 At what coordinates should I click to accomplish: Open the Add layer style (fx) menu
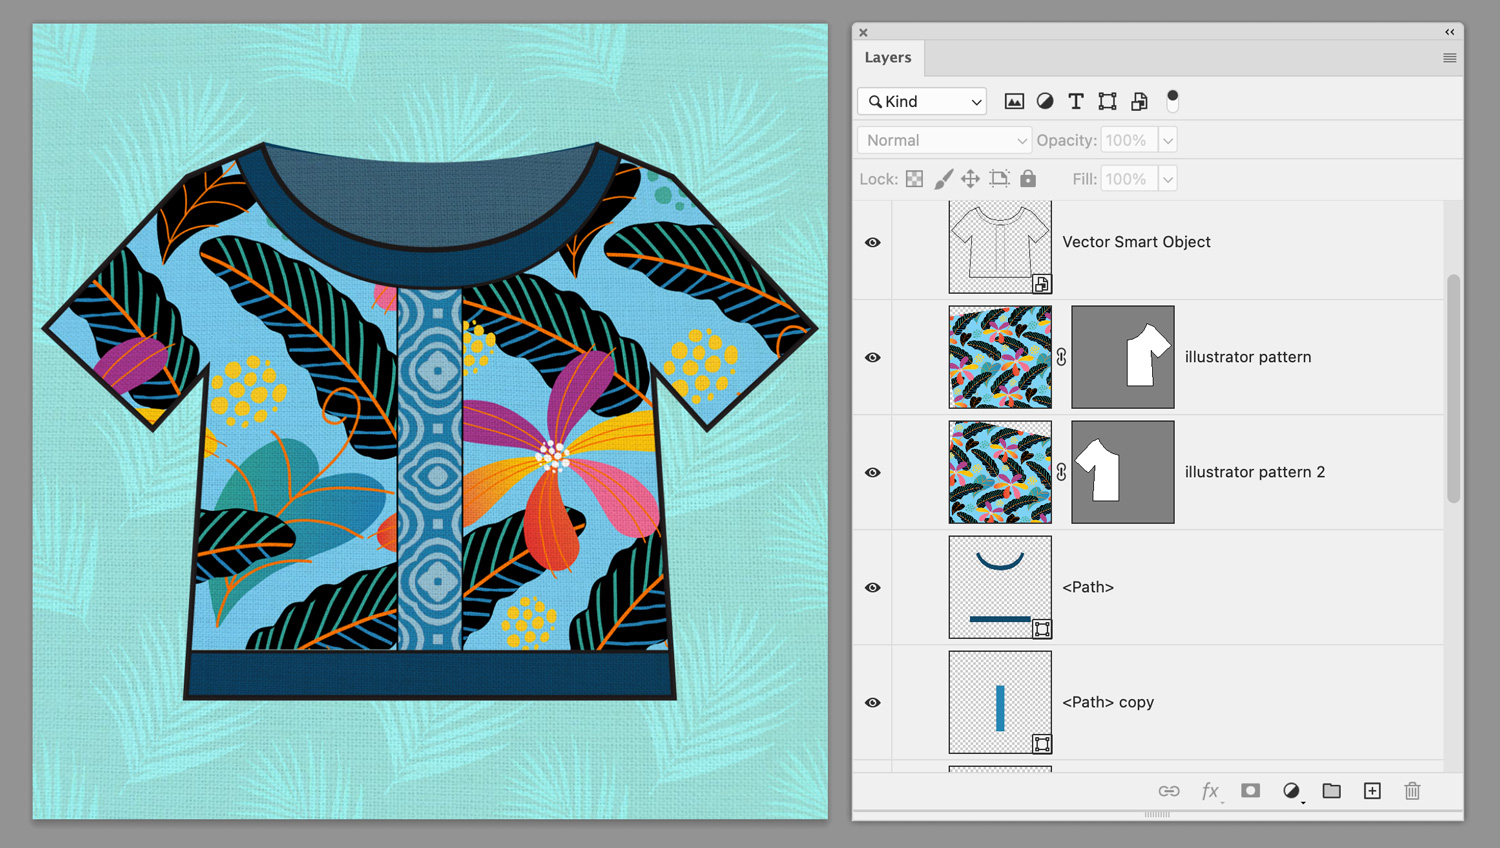click(1210, 791)
